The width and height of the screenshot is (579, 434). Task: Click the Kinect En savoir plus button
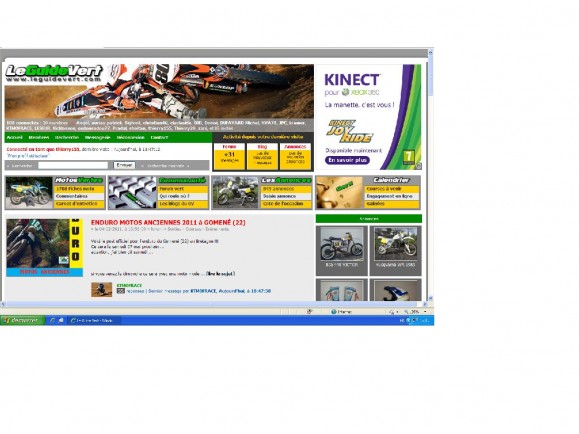point(347,160)
